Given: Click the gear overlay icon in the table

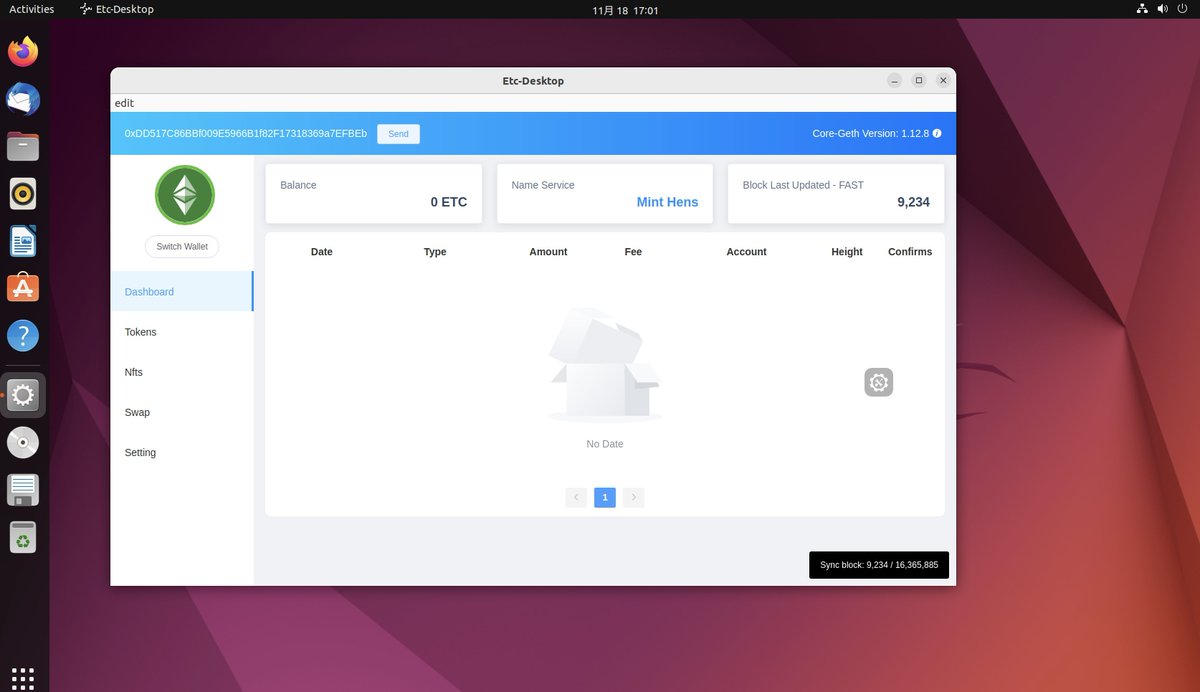Looking at the screenshot, I should pyautogui.click(x=878, y=382).
